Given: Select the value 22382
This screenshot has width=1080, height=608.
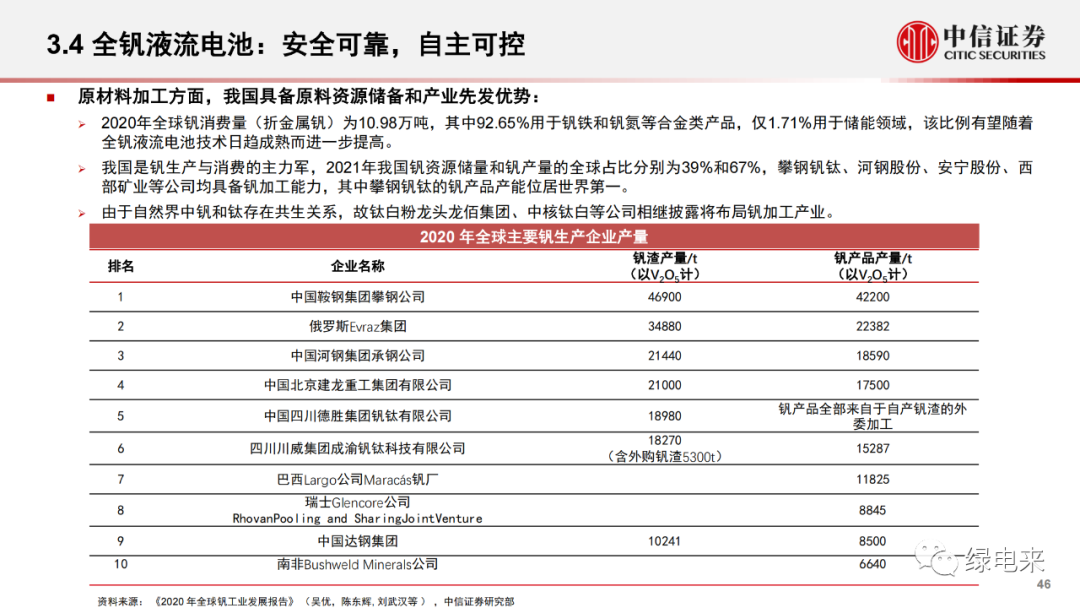Looking at the screenshot, I should click(x=873, y=326).
